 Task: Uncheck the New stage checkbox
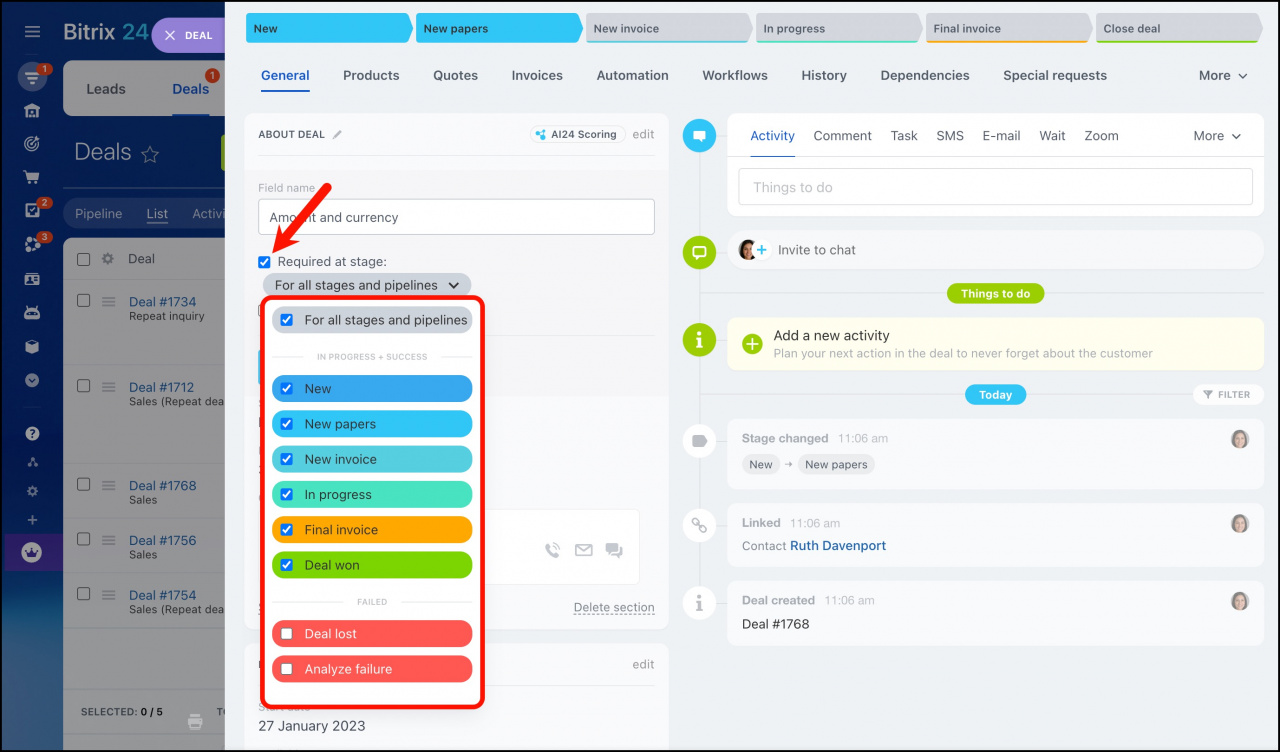tap(287, 389)
